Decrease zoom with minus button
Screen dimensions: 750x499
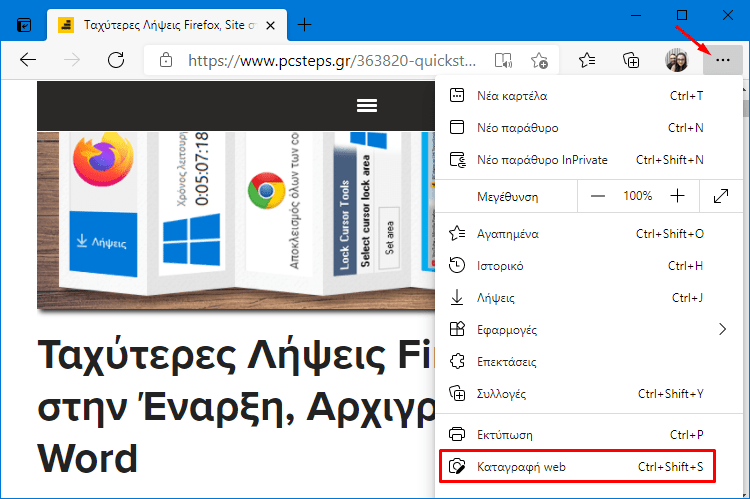point(597,196)
